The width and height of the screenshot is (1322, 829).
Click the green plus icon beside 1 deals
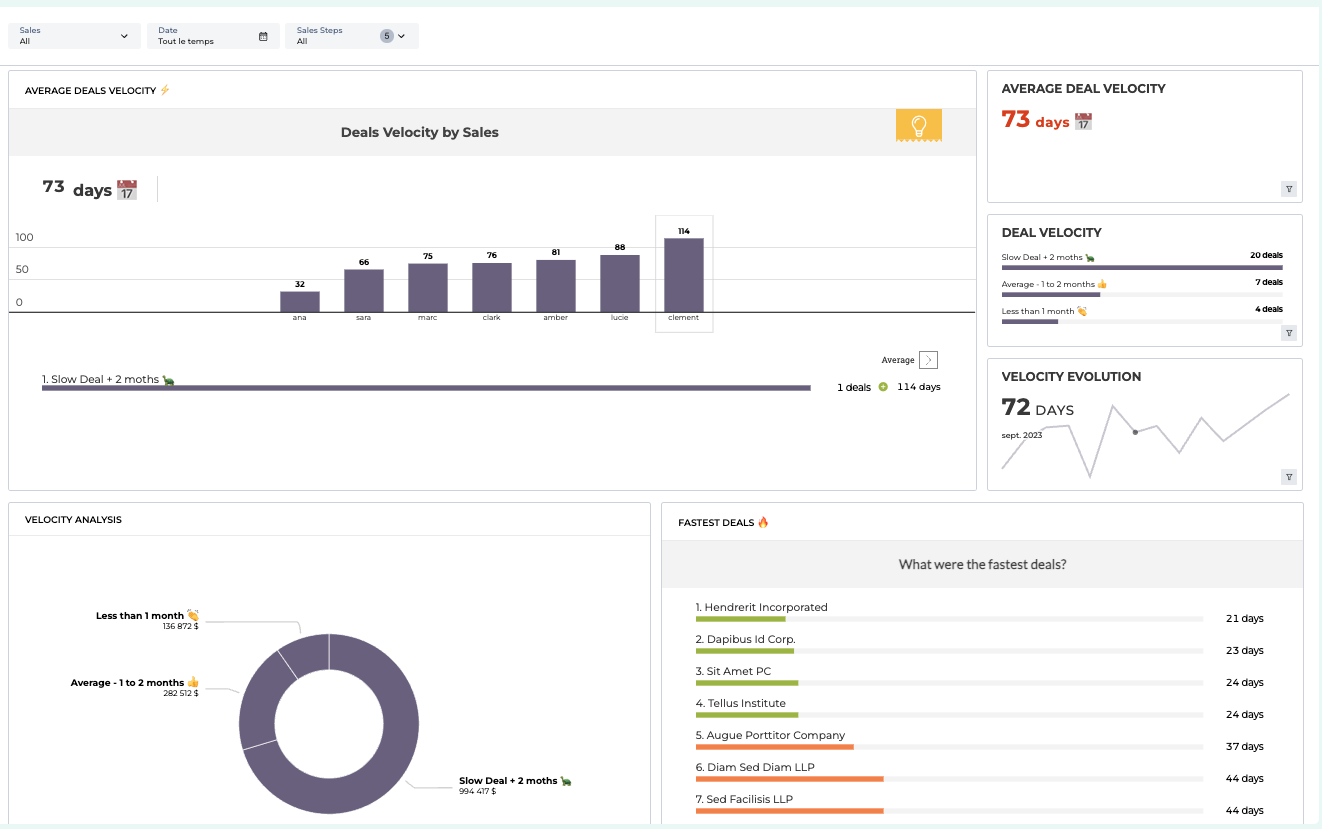(x=883, y=387)
